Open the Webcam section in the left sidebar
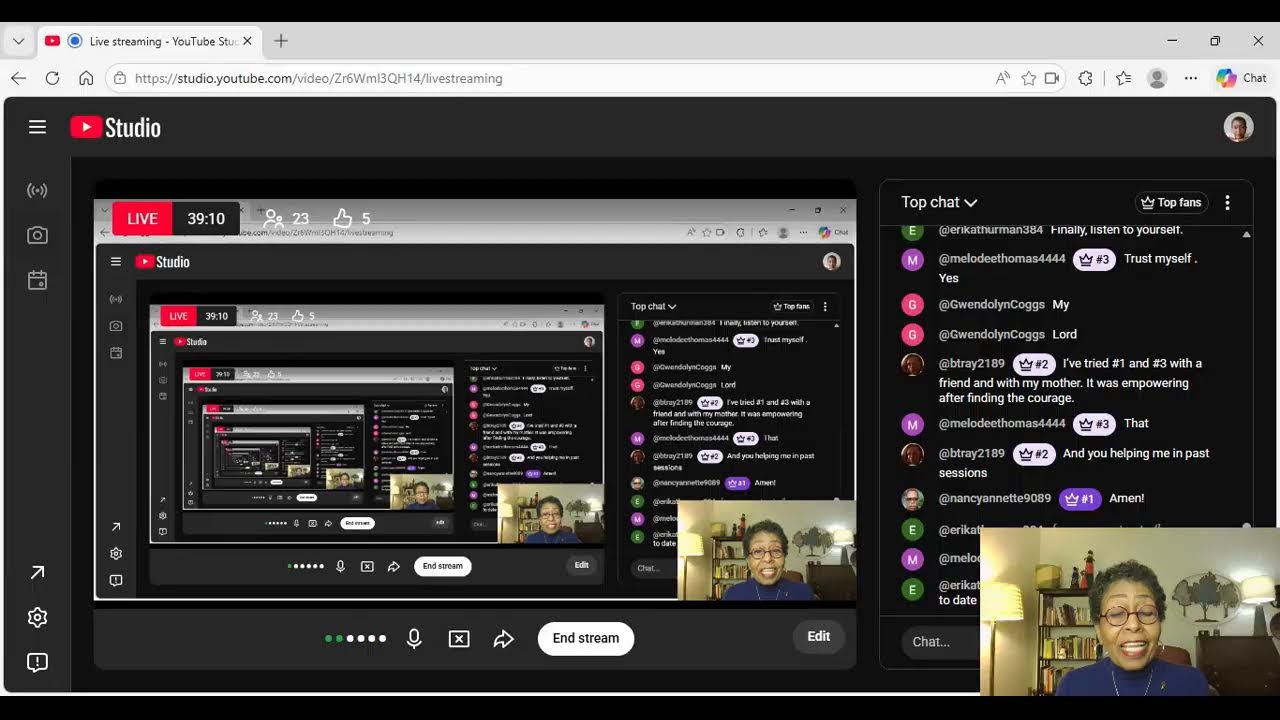1280x720 pixels. [x=37, y=235]
